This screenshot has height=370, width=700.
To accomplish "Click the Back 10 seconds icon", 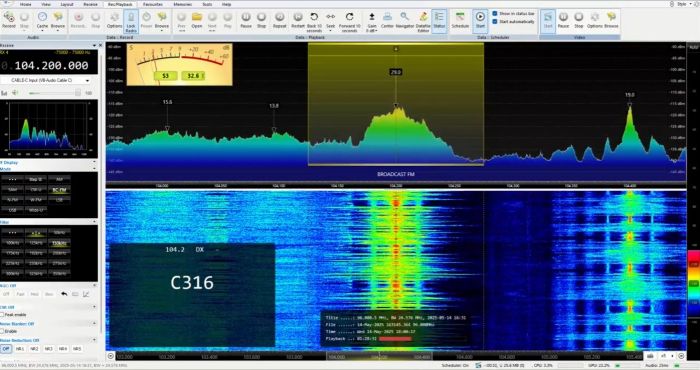I will tap(314, 22).
